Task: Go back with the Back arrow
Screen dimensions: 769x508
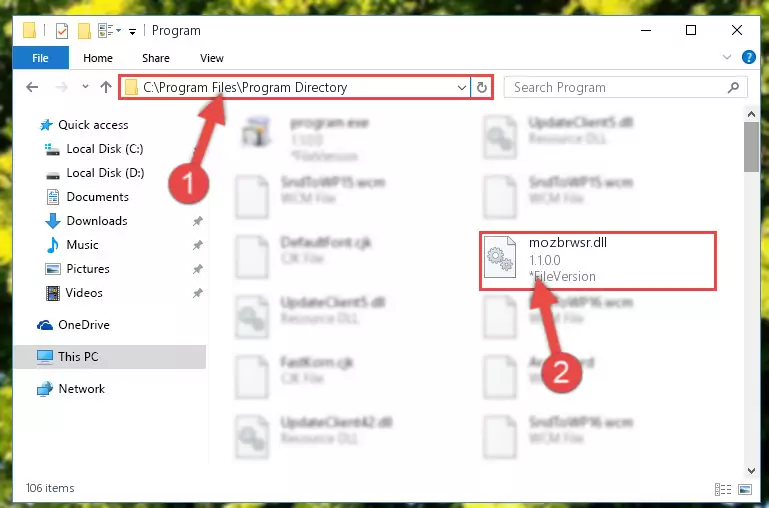Action: click(x=32, y=87)
